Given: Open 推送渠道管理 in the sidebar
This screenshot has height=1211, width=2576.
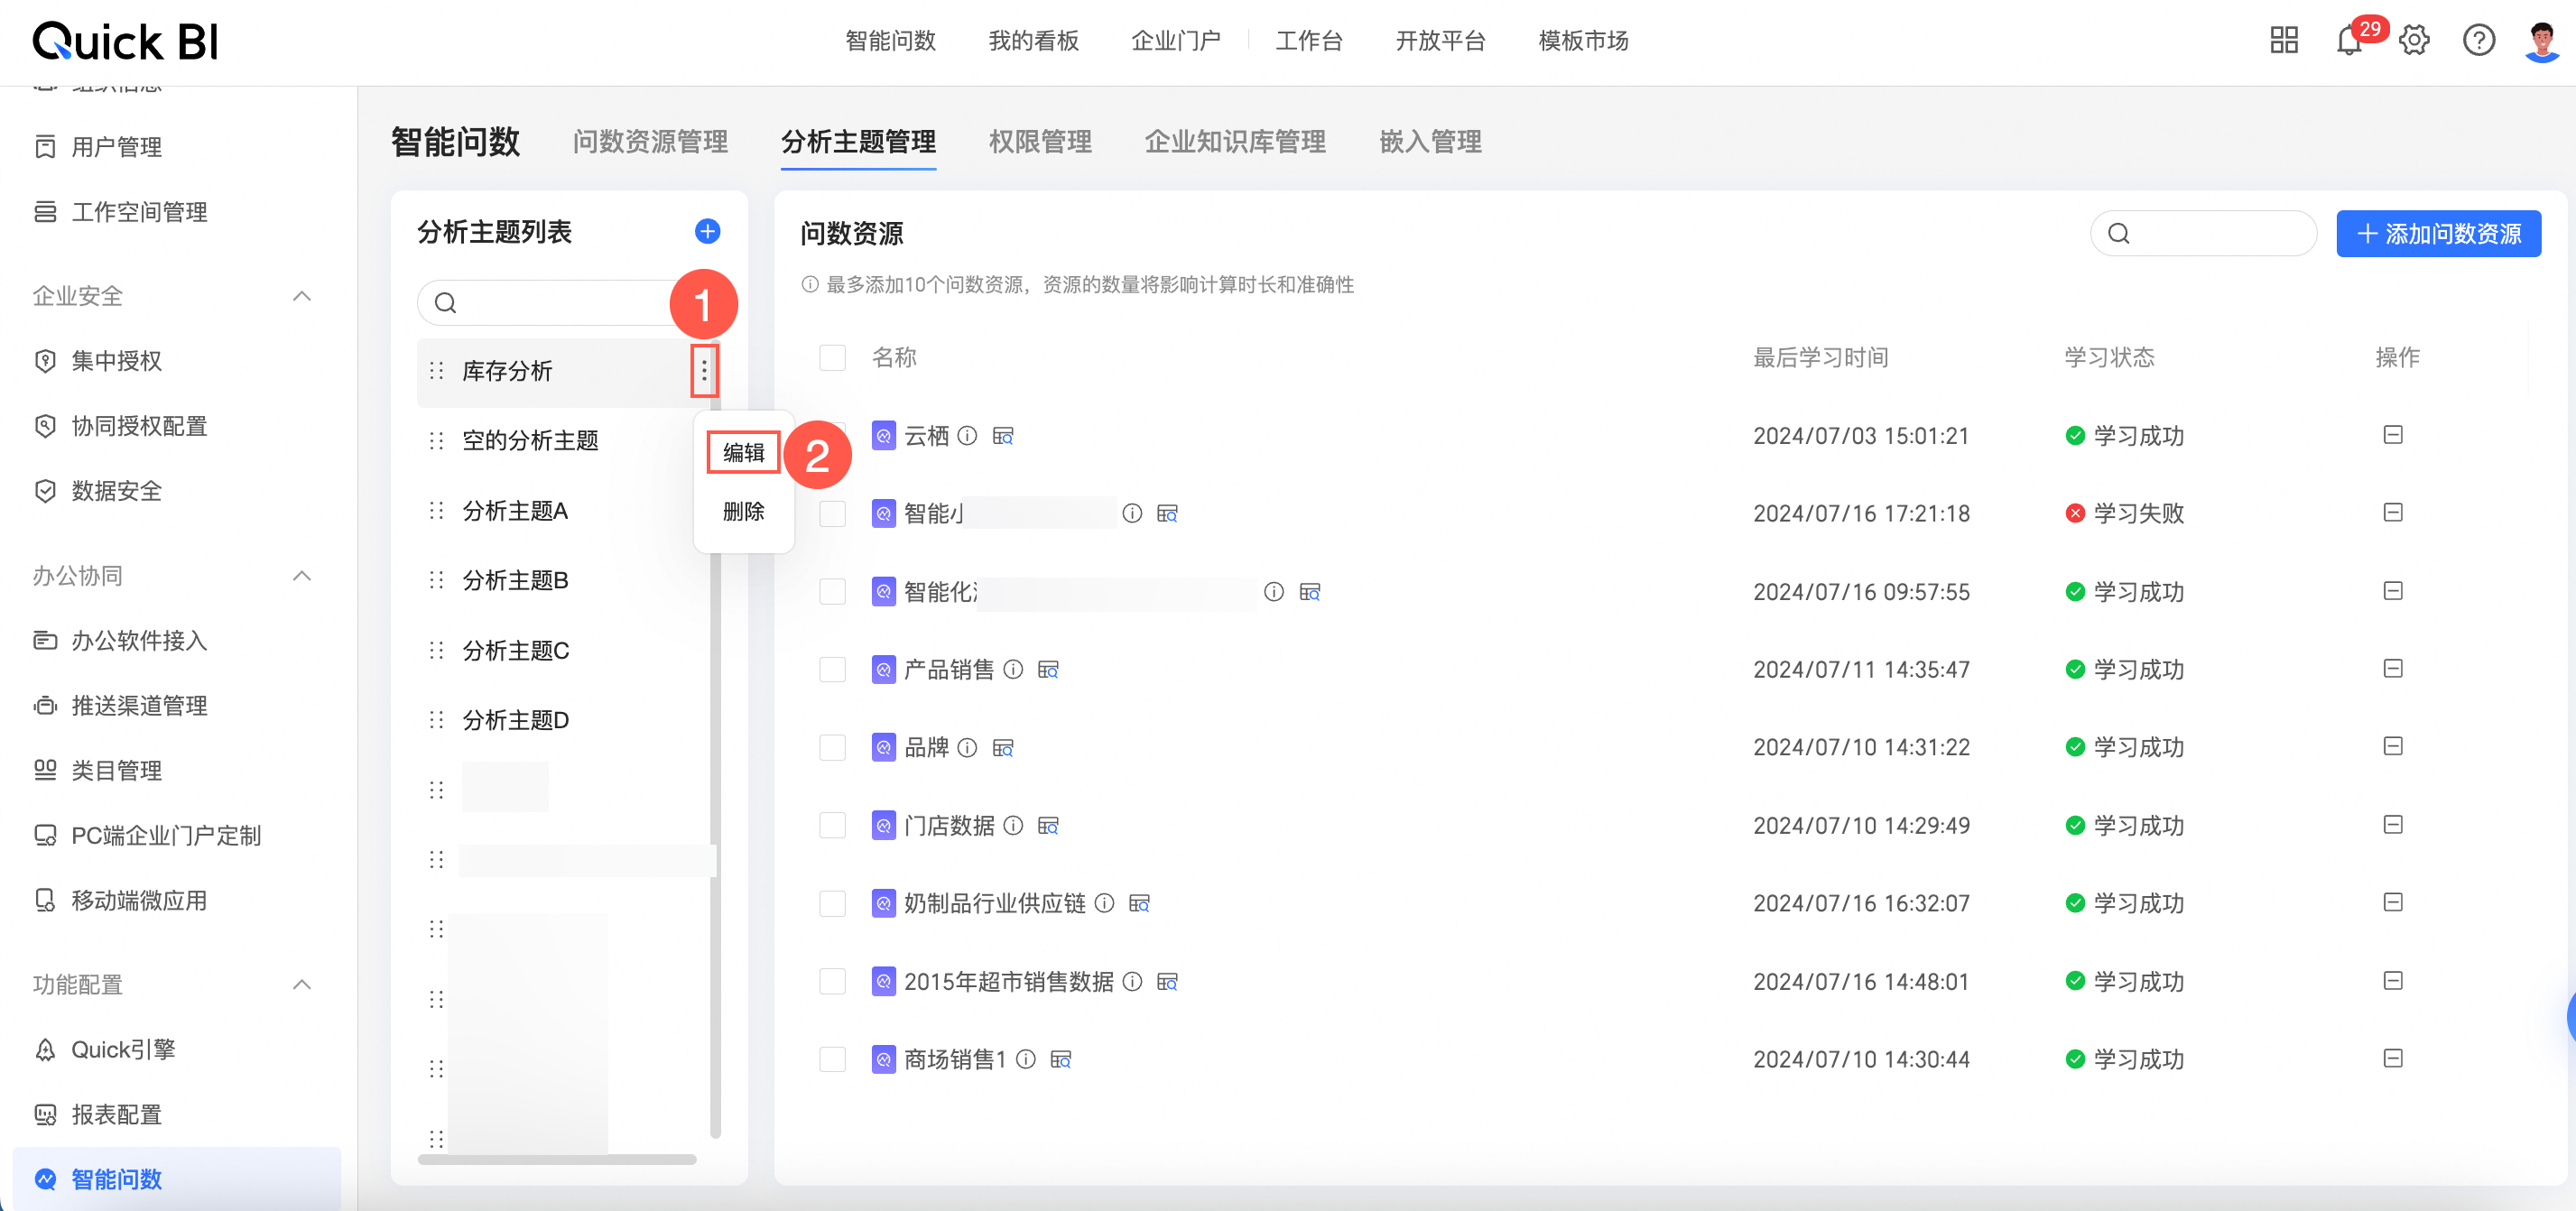Looking at the screenshot, I should click(x=139, y=706).
